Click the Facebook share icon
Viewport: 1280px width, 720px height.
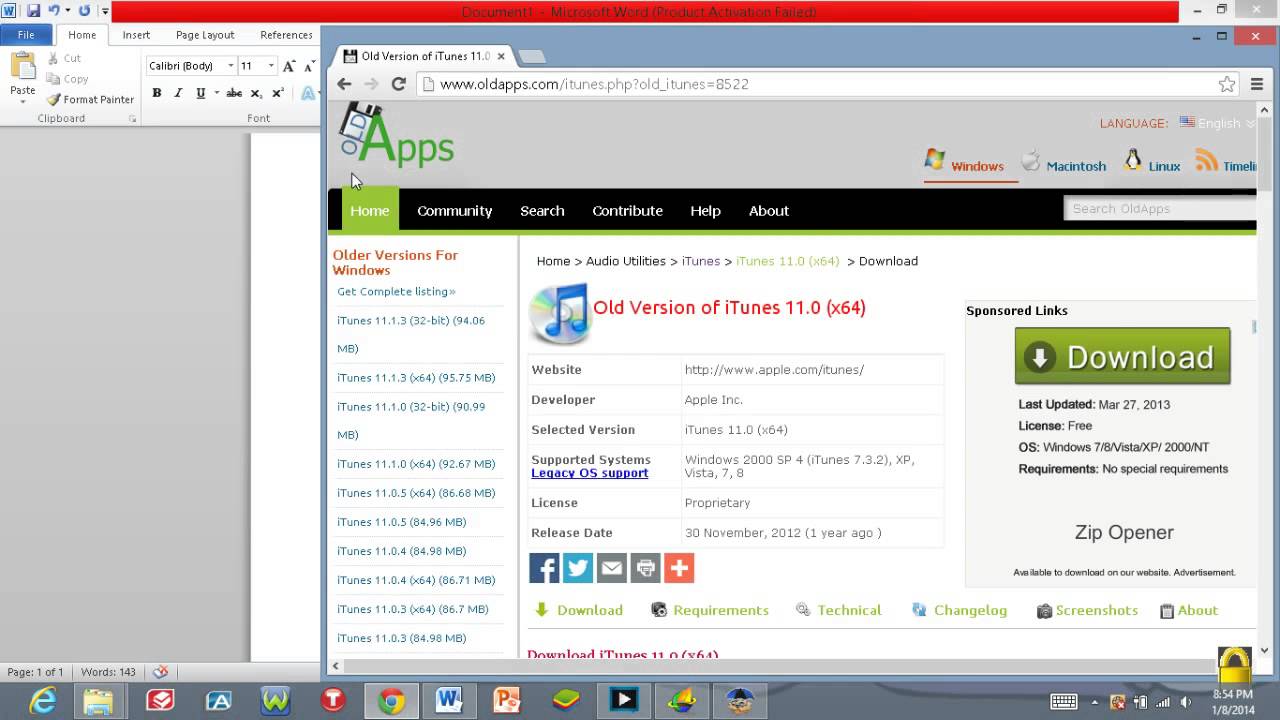tap(544, 568)
